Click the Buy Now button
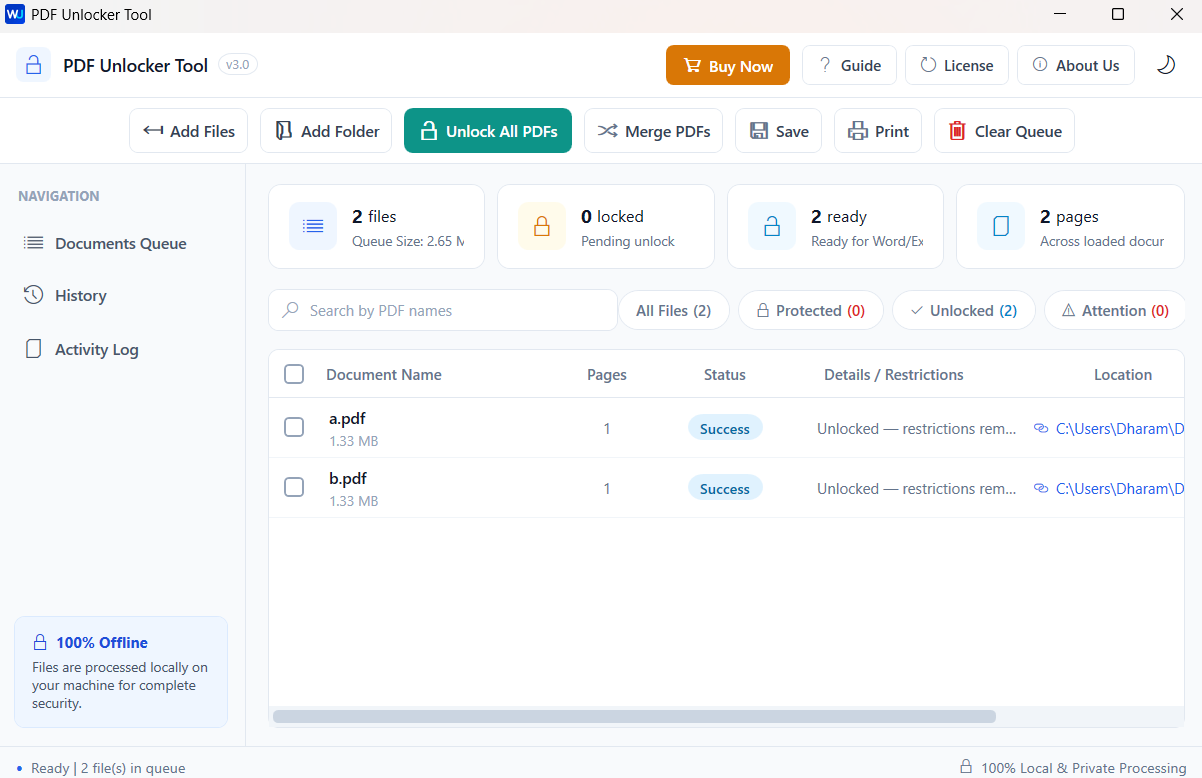The image size is (1202, 778). (x=728, y=65)
